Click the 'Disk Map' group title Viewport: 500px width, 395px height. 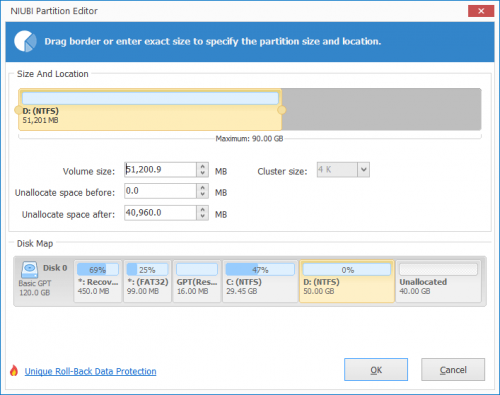coord(35,244)
